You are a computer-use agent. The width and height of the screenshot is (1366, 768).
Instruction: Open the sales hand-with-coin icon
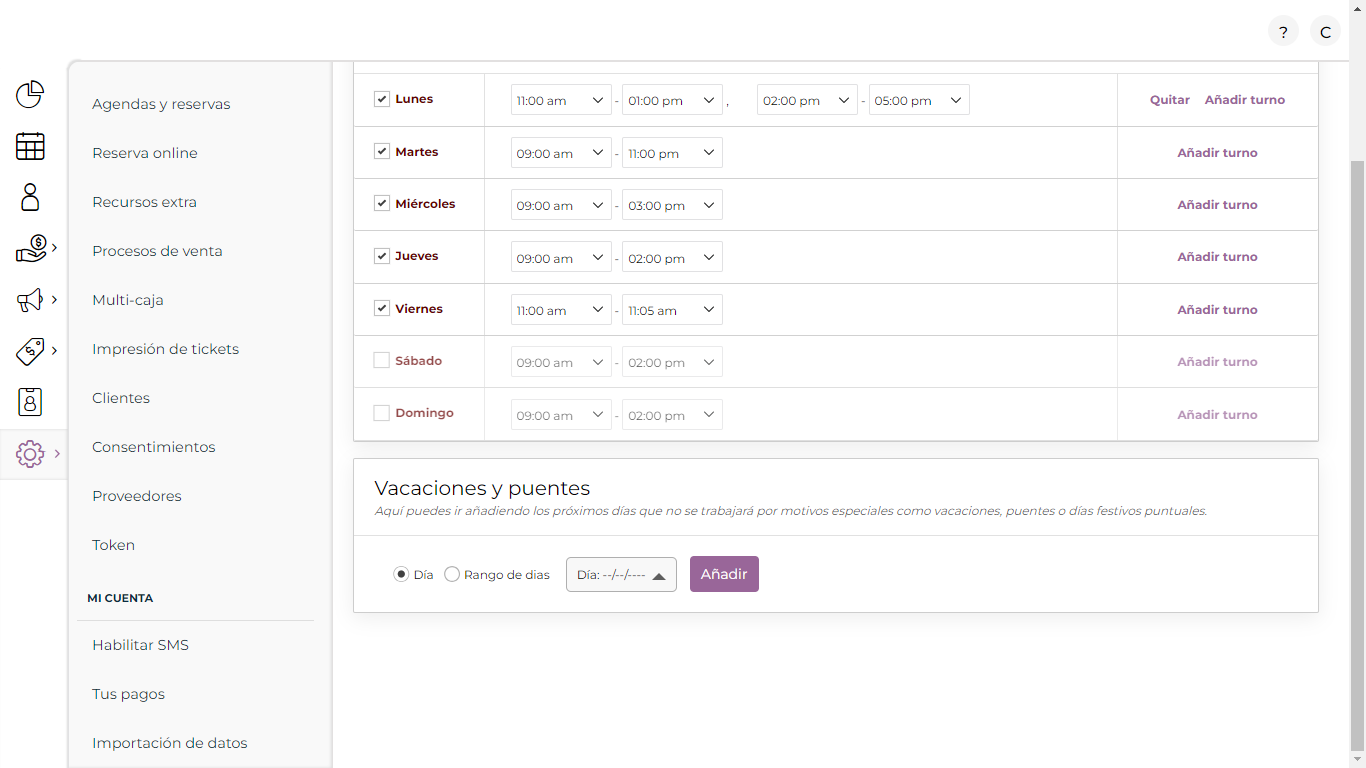31,248
